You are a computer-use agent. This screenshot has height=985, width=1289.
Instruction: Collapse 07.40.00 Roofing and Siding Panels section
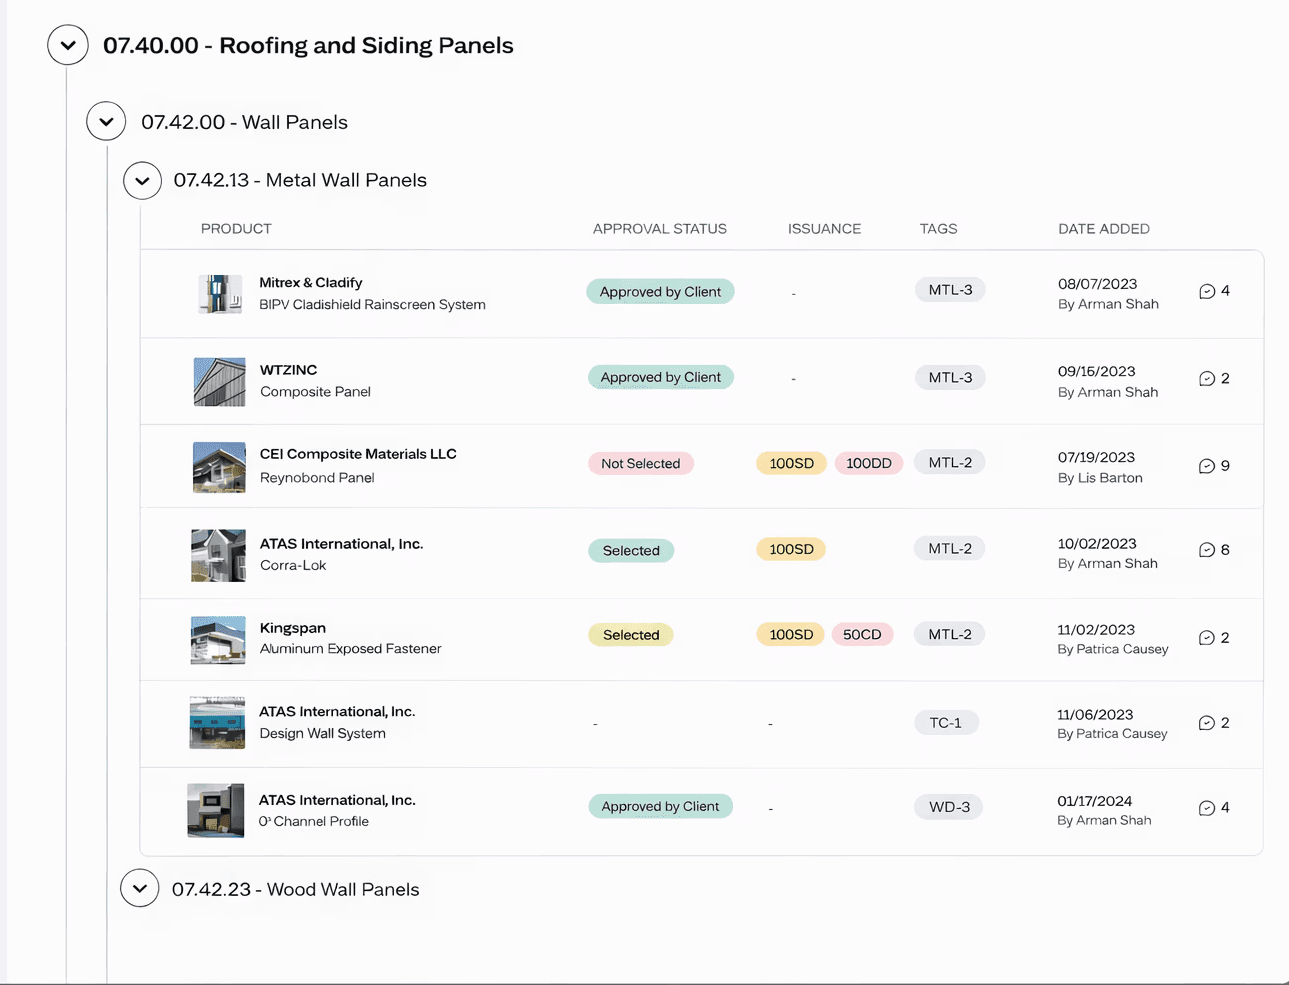[68, 45]
